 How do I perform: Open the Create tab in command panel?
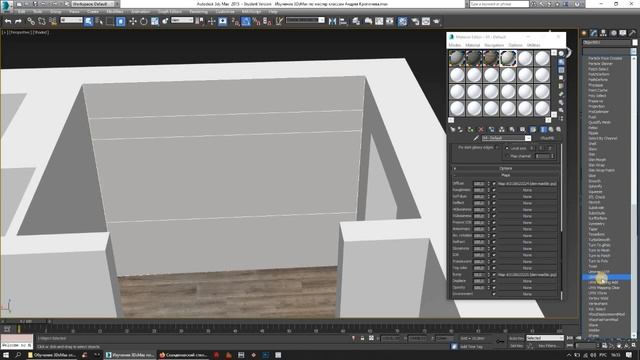point(584,33)
